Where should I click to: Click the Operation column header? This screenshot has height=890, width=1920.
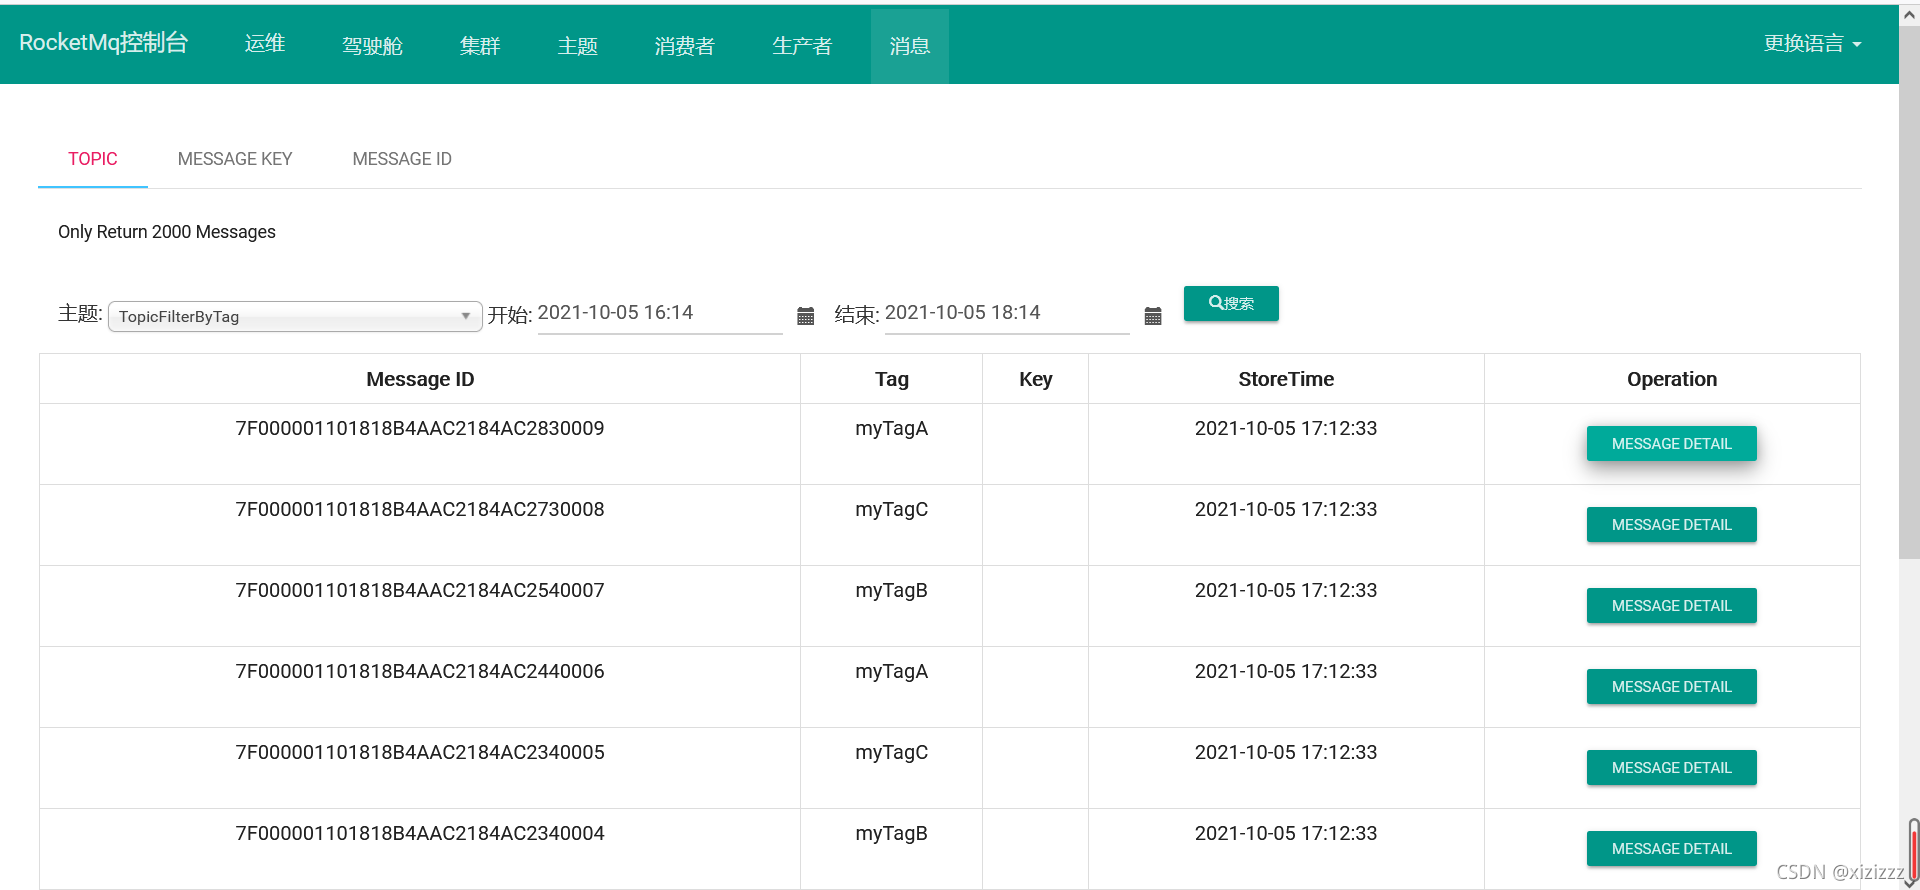[x=1672, y=379]
